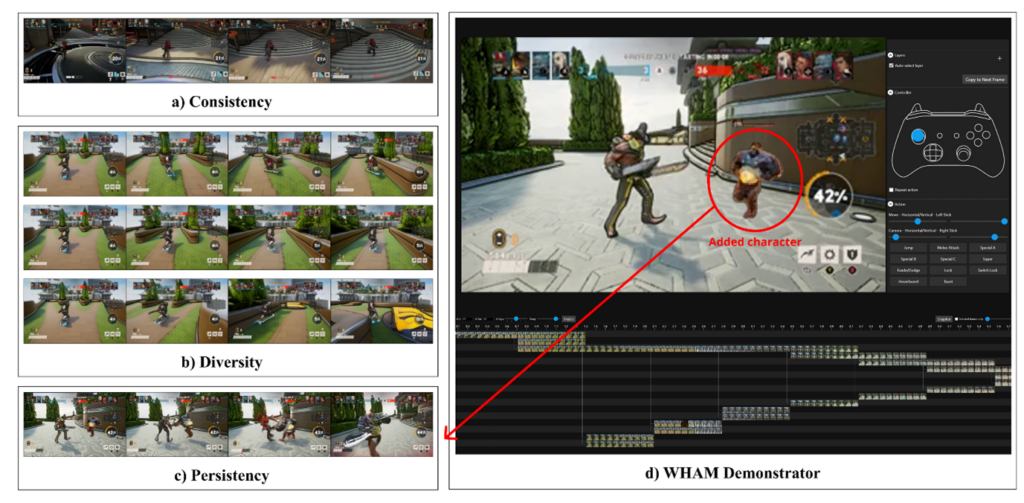Enable the Auto select layer checkbox
The width and height of the screenshot is (1024, 503).
pos(892,66)
